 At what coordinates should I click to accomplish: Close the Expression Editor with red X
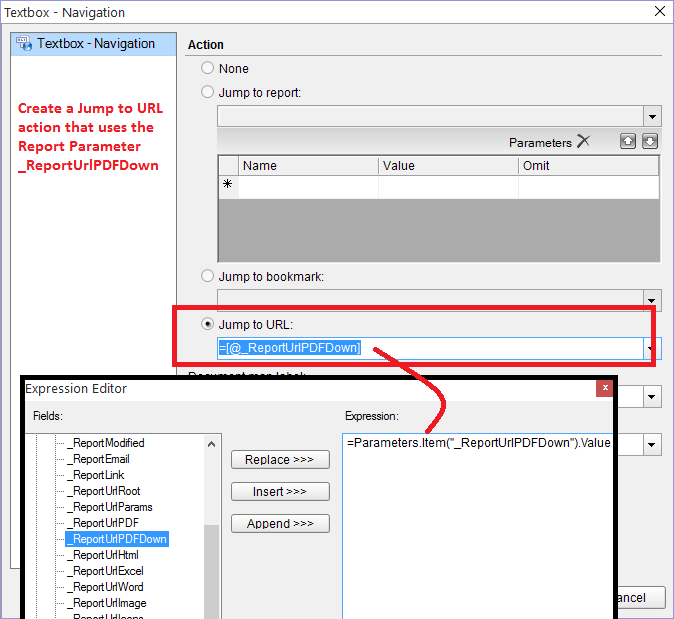(x=604, y=388)
